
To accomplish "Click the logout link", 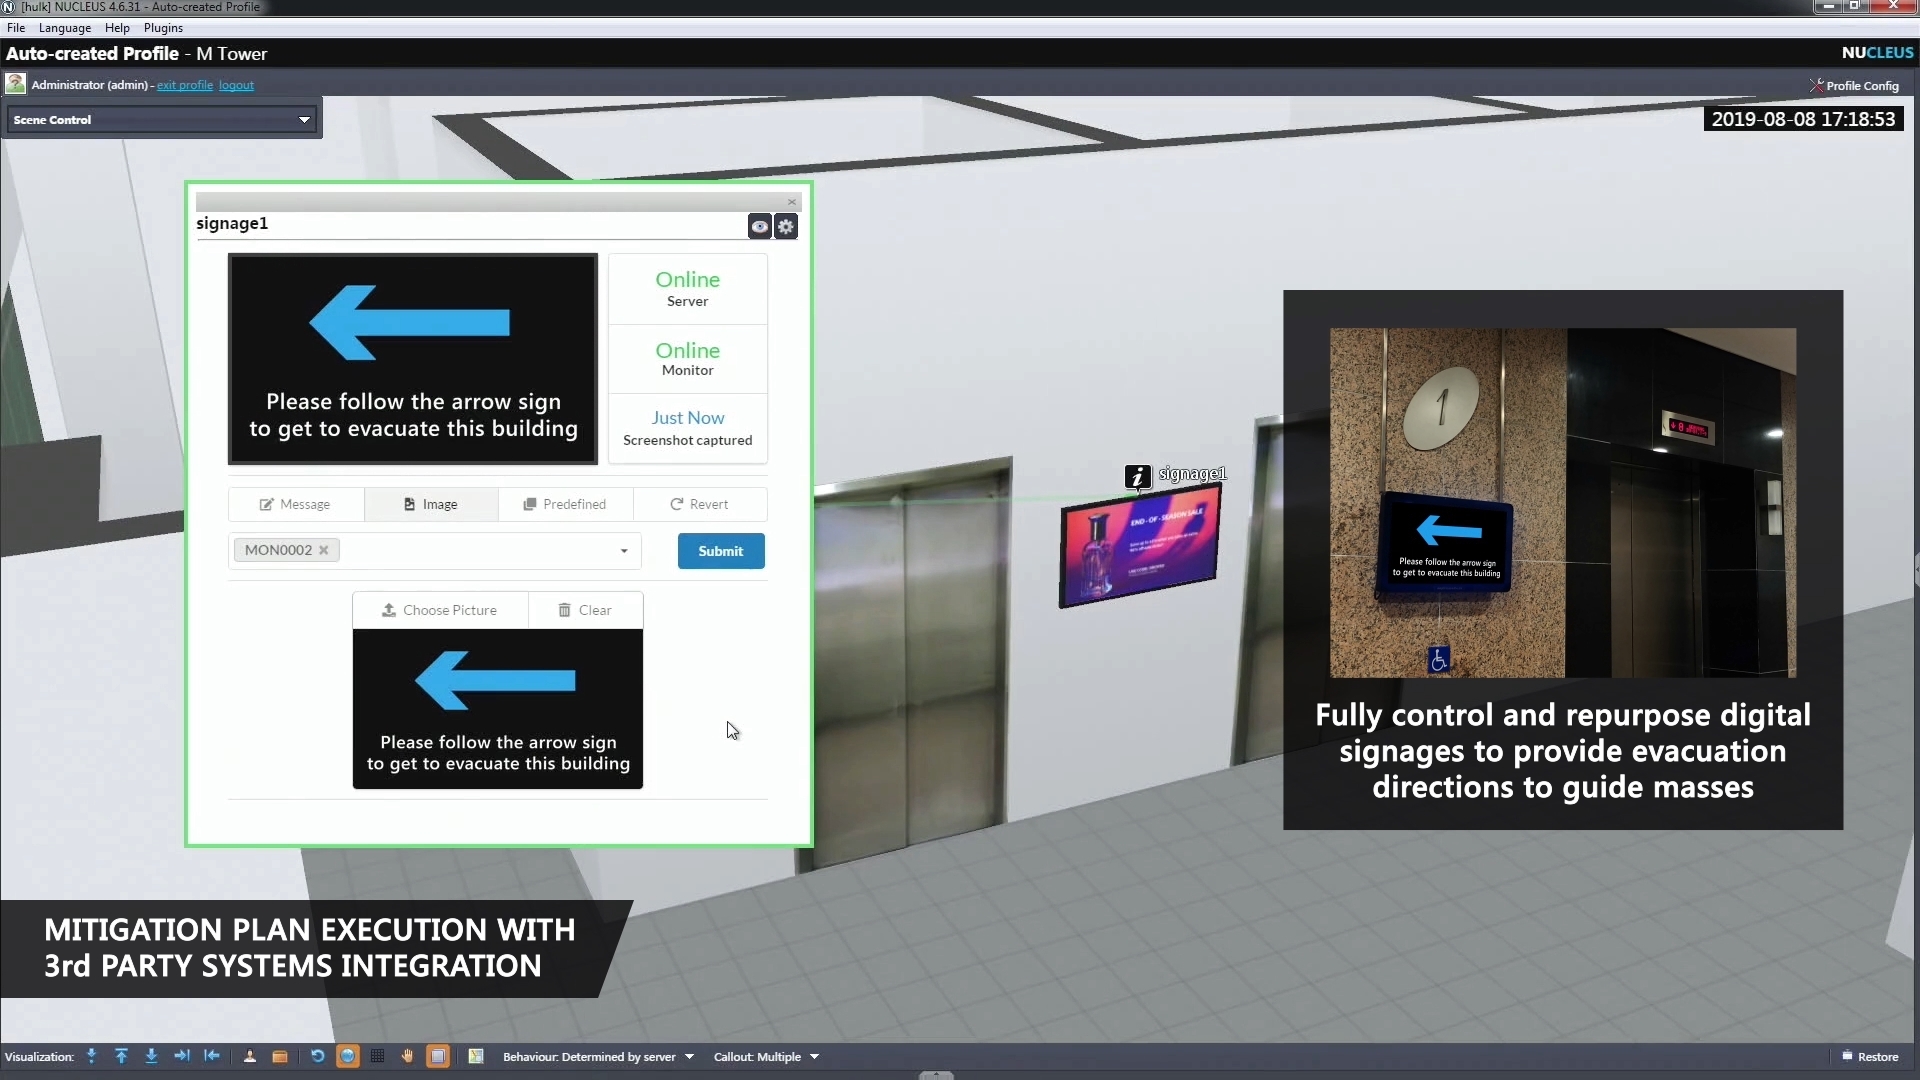I will 236,85.
